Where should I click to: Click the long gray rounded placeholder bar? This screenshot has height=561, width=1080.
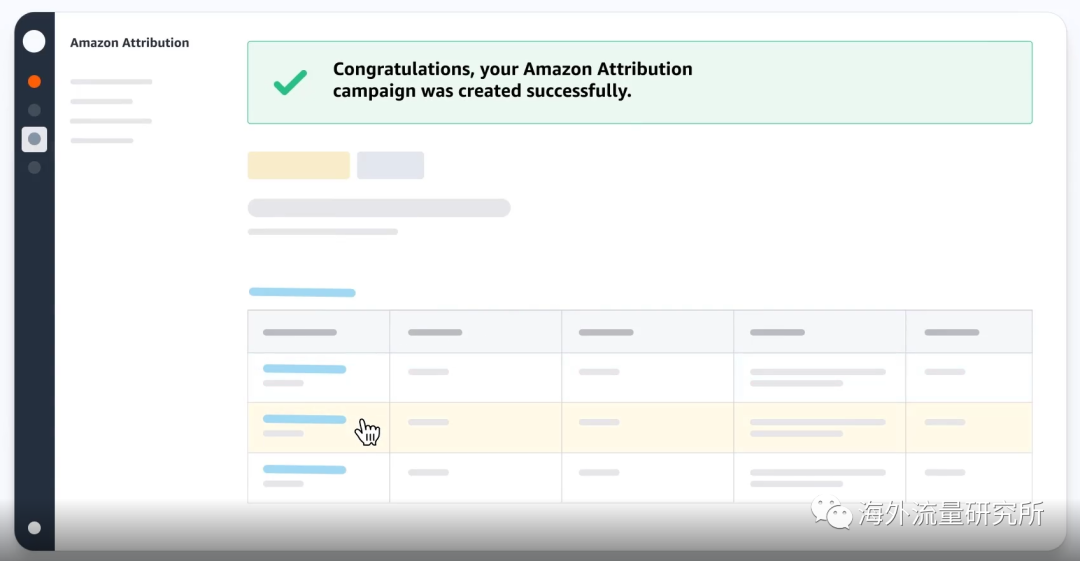(x=379, y=208)
